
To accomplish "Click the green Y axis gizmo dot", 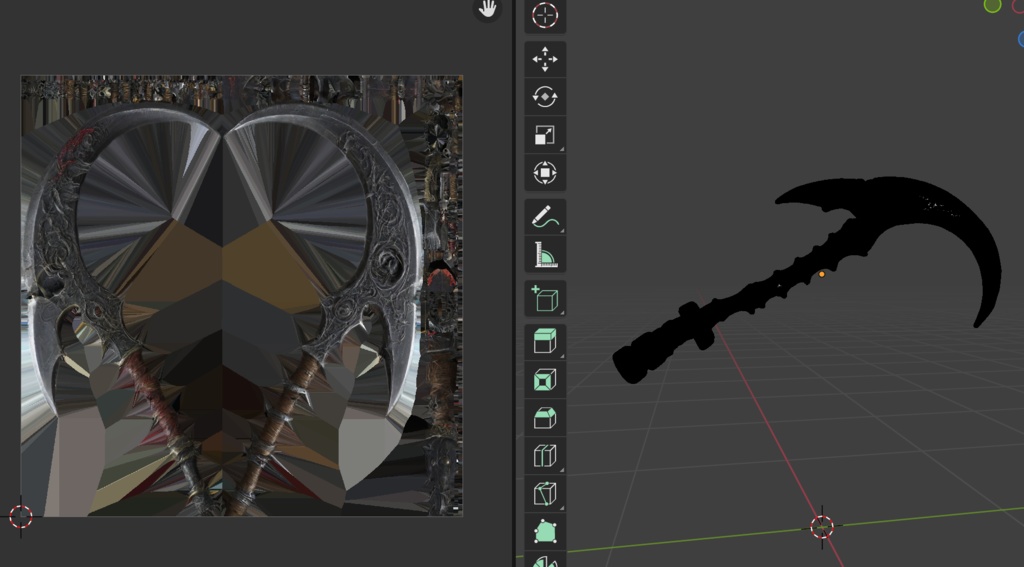I will point(992,6).
